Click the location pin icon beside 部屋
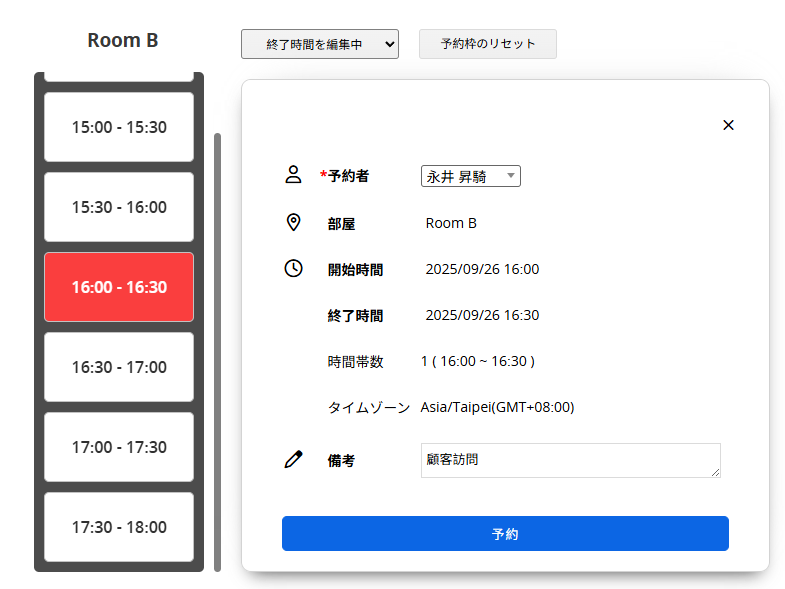The image size is (785, 589). 293,222
